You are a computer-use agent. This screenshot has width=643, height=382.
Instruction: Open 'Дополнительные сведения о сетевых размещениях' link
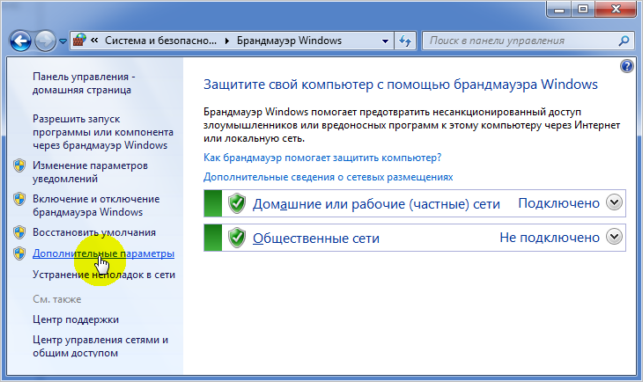tap(328, 177)
